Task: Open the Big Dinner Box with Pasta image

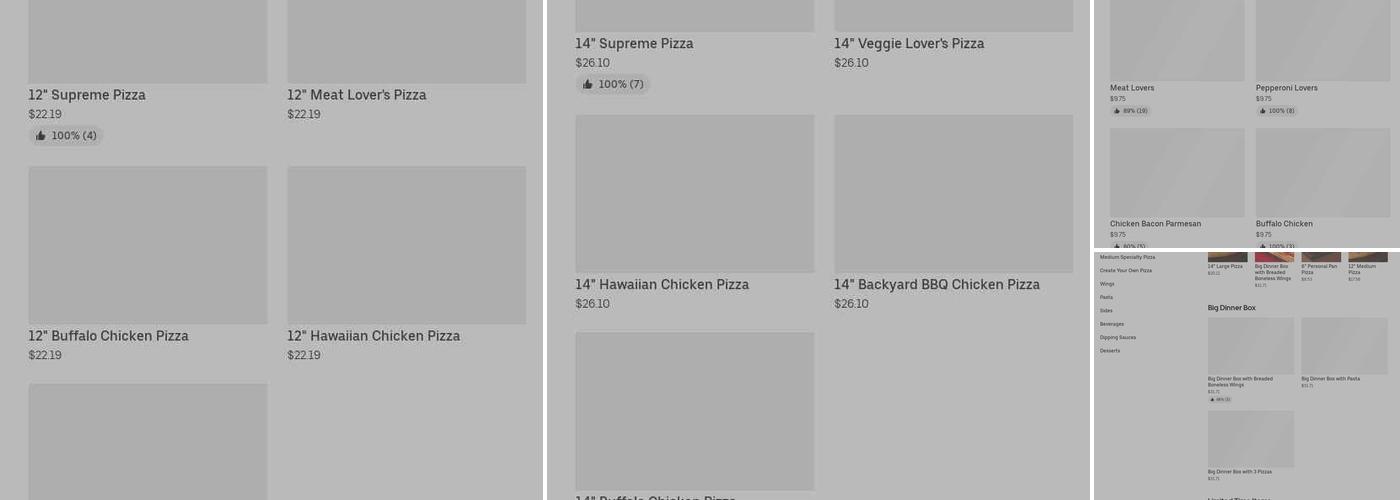Action: [1344, 345]
